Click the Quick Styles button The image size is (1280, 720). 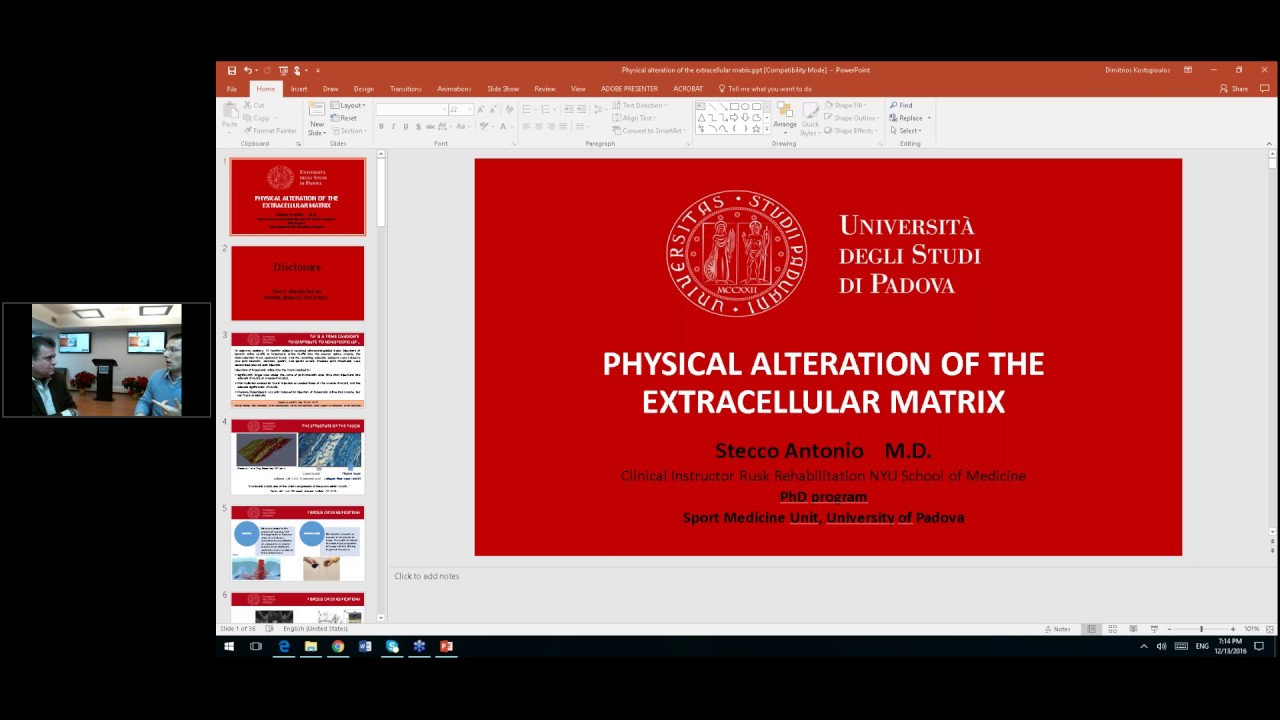pyautogui.click(x=810, y=118)
